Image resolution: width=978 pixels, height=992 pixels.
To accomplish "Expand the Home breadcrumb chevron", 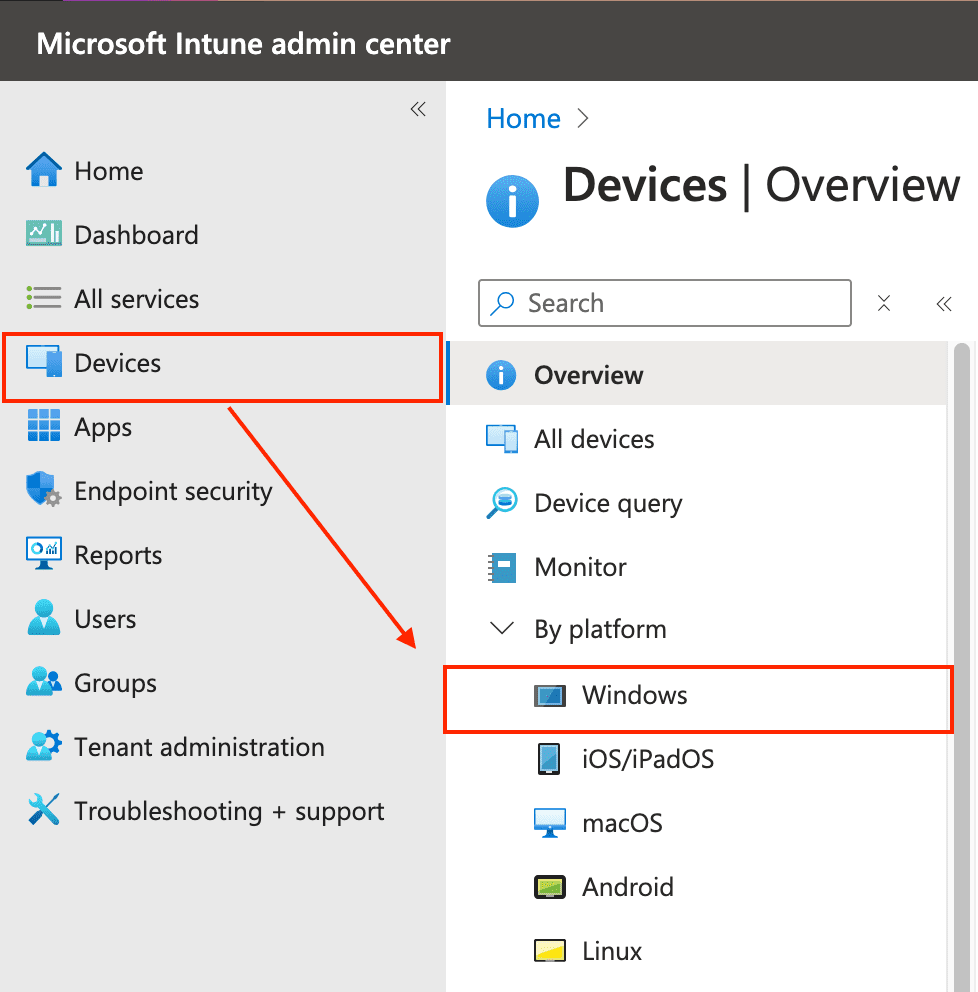I will [583, 118].
